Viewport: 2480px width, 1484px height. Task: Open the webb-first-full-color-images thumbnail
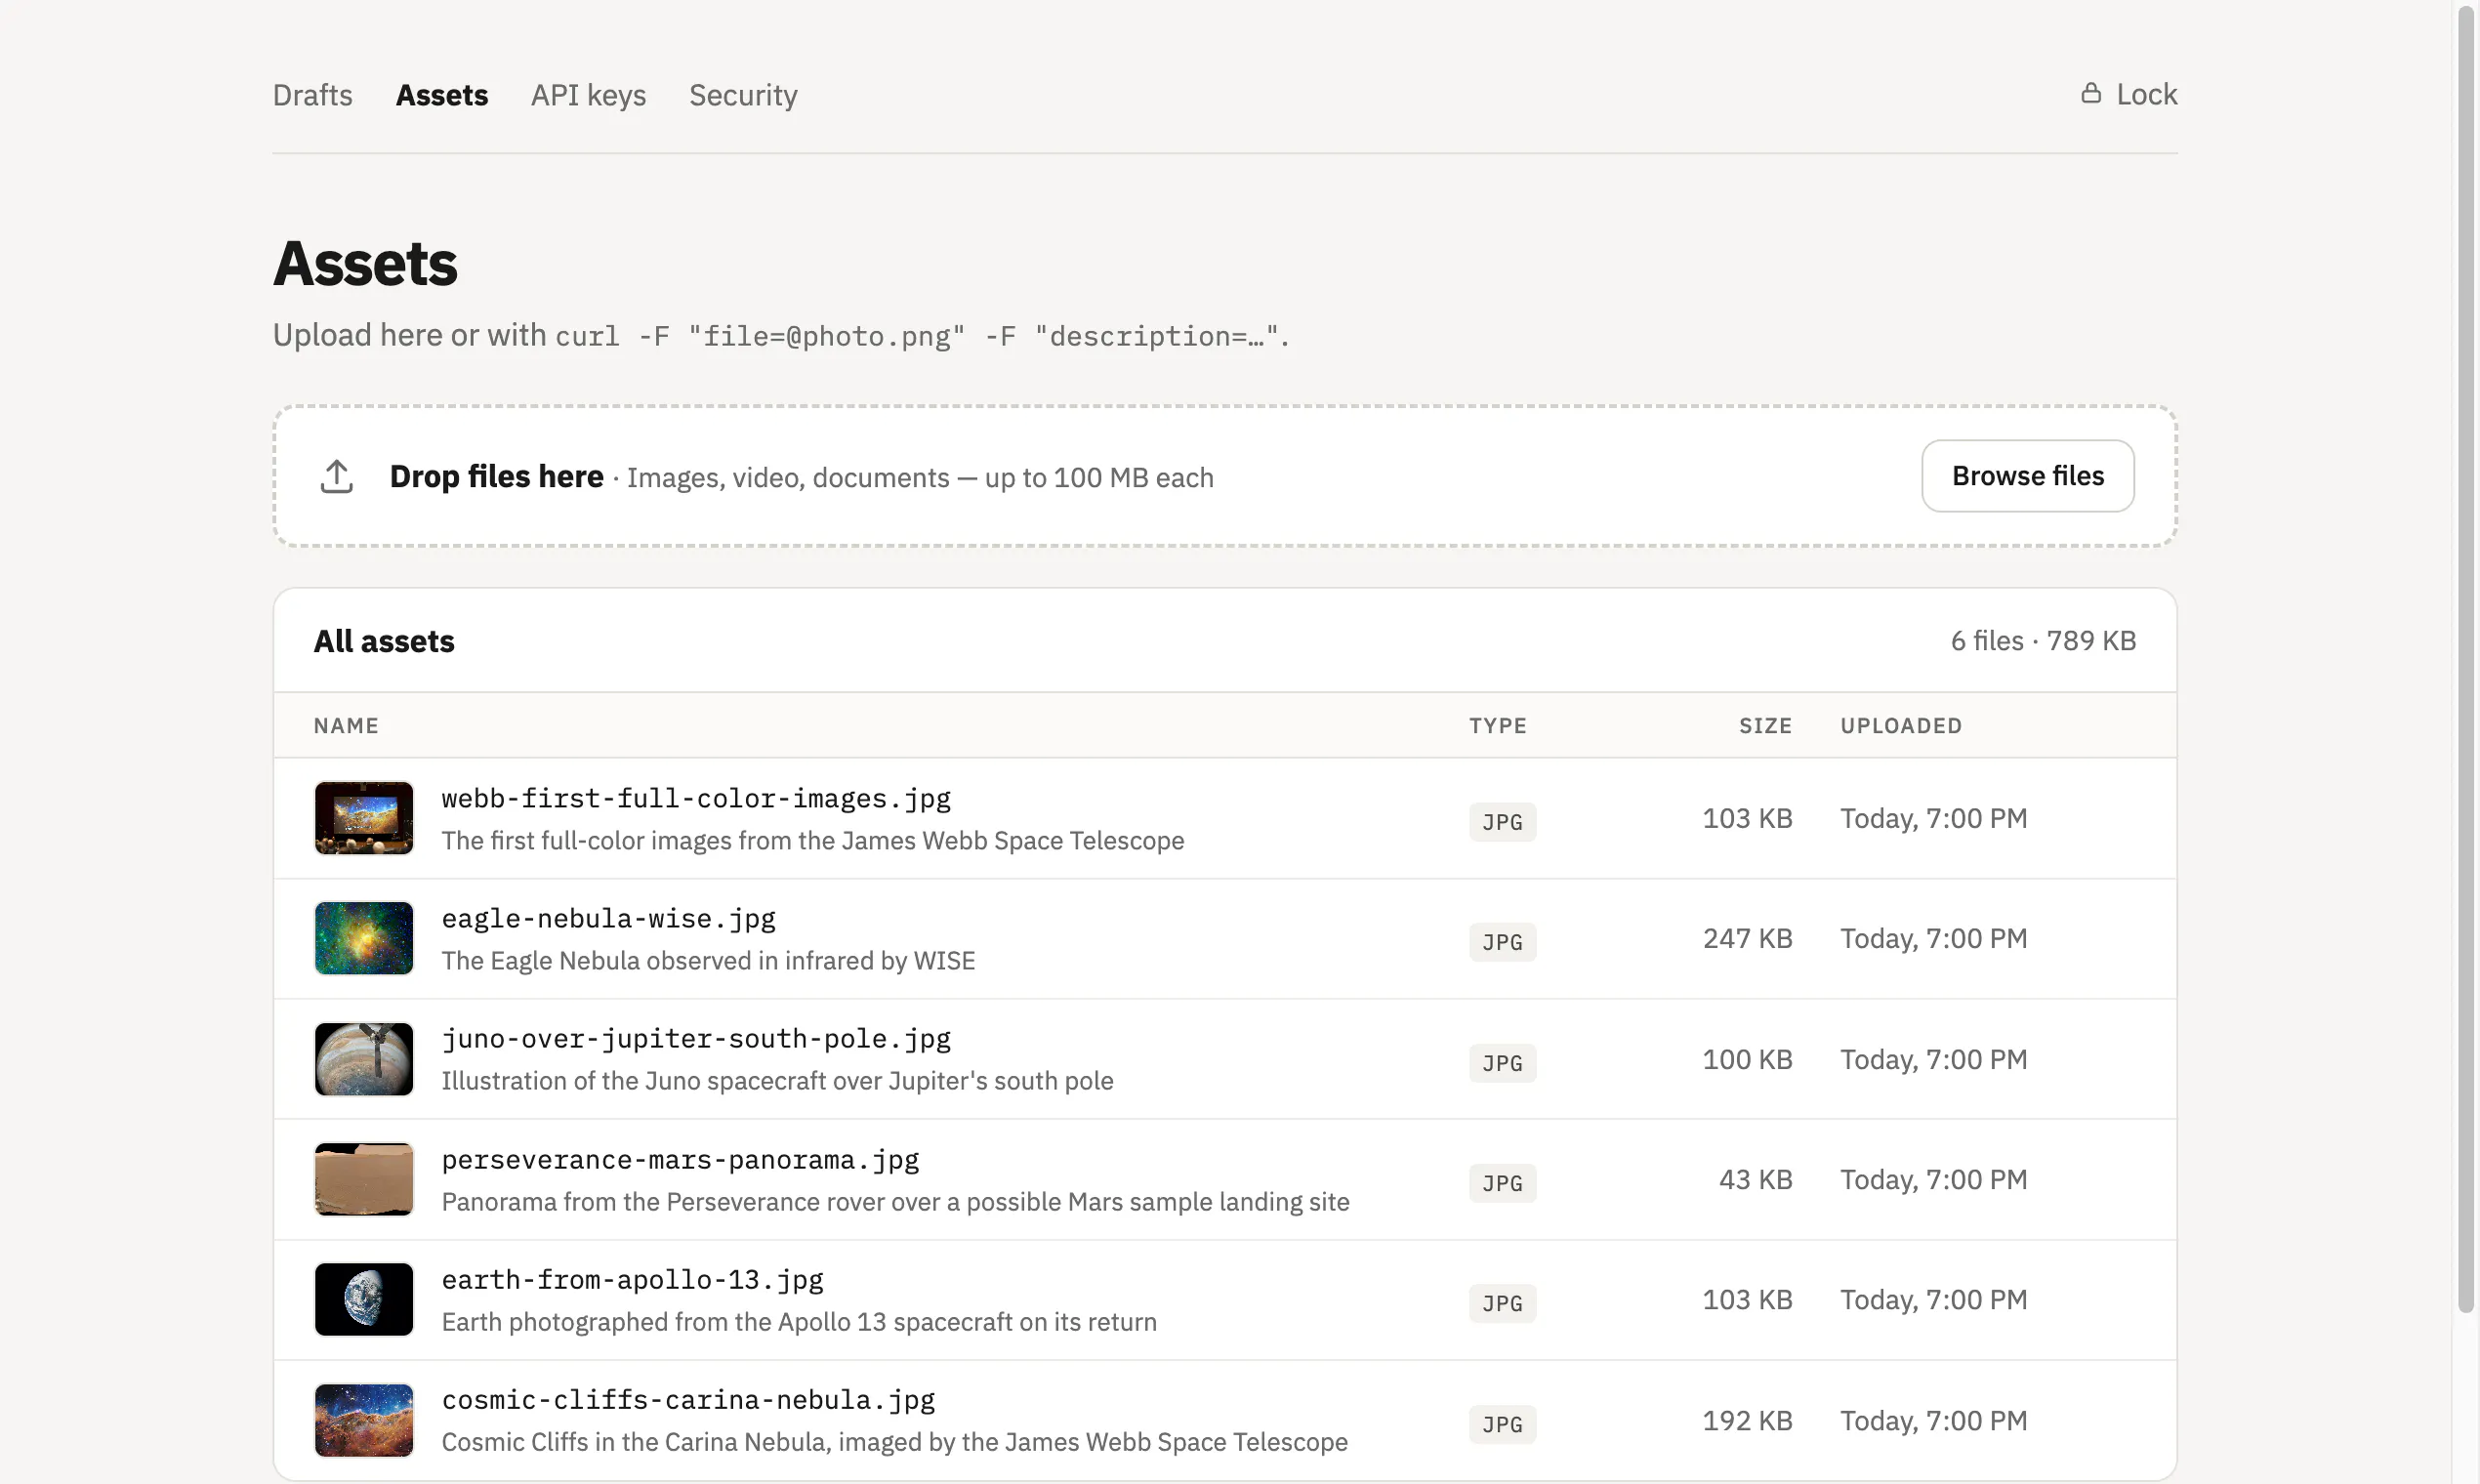(x=364, y=818)
